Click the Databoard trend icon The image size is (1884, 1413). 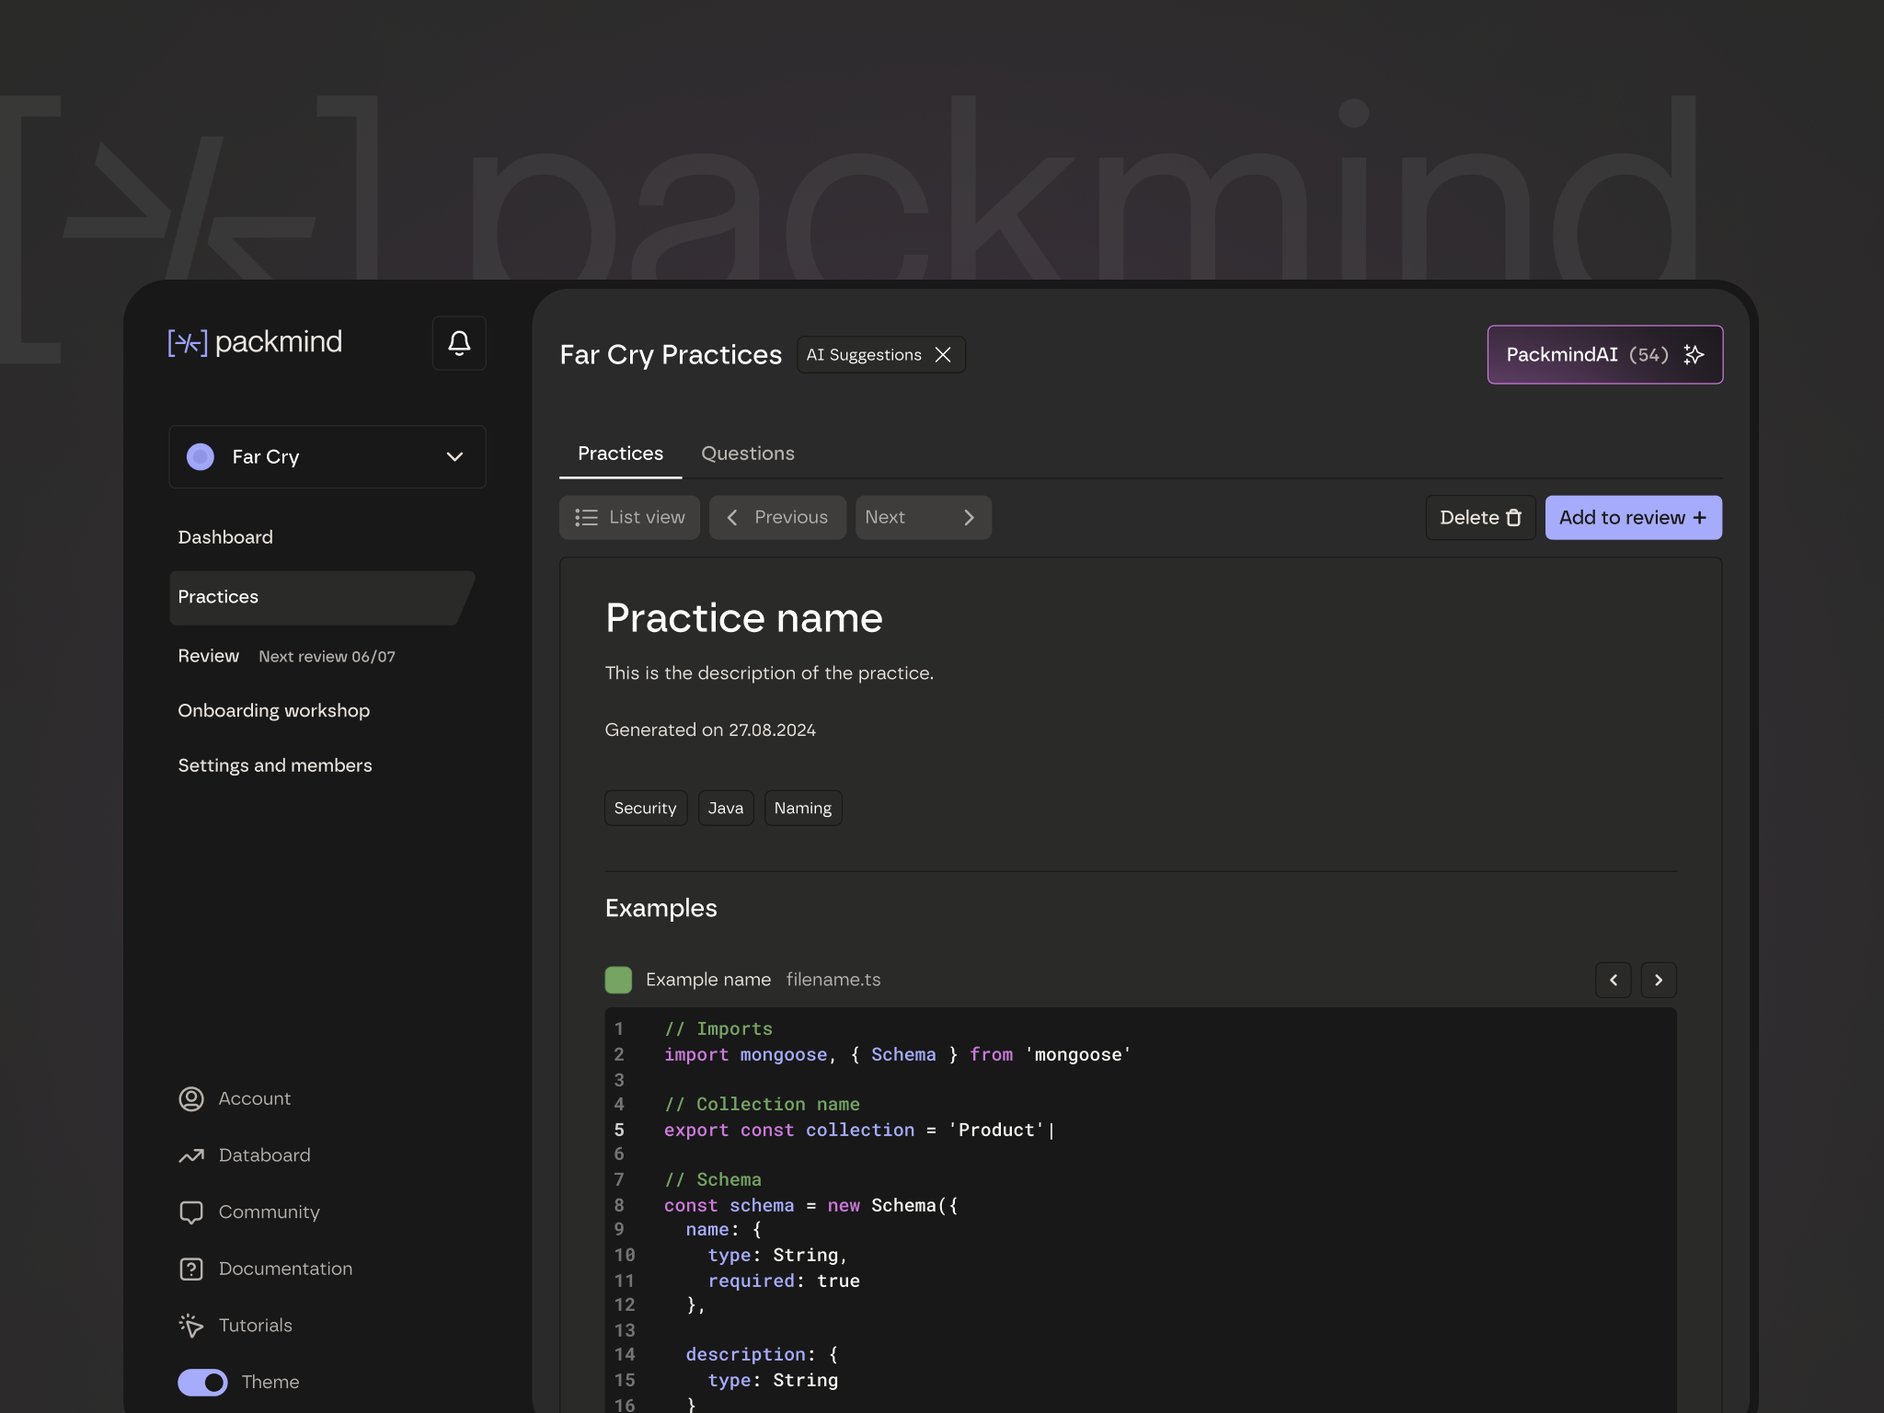[191, 1156]
